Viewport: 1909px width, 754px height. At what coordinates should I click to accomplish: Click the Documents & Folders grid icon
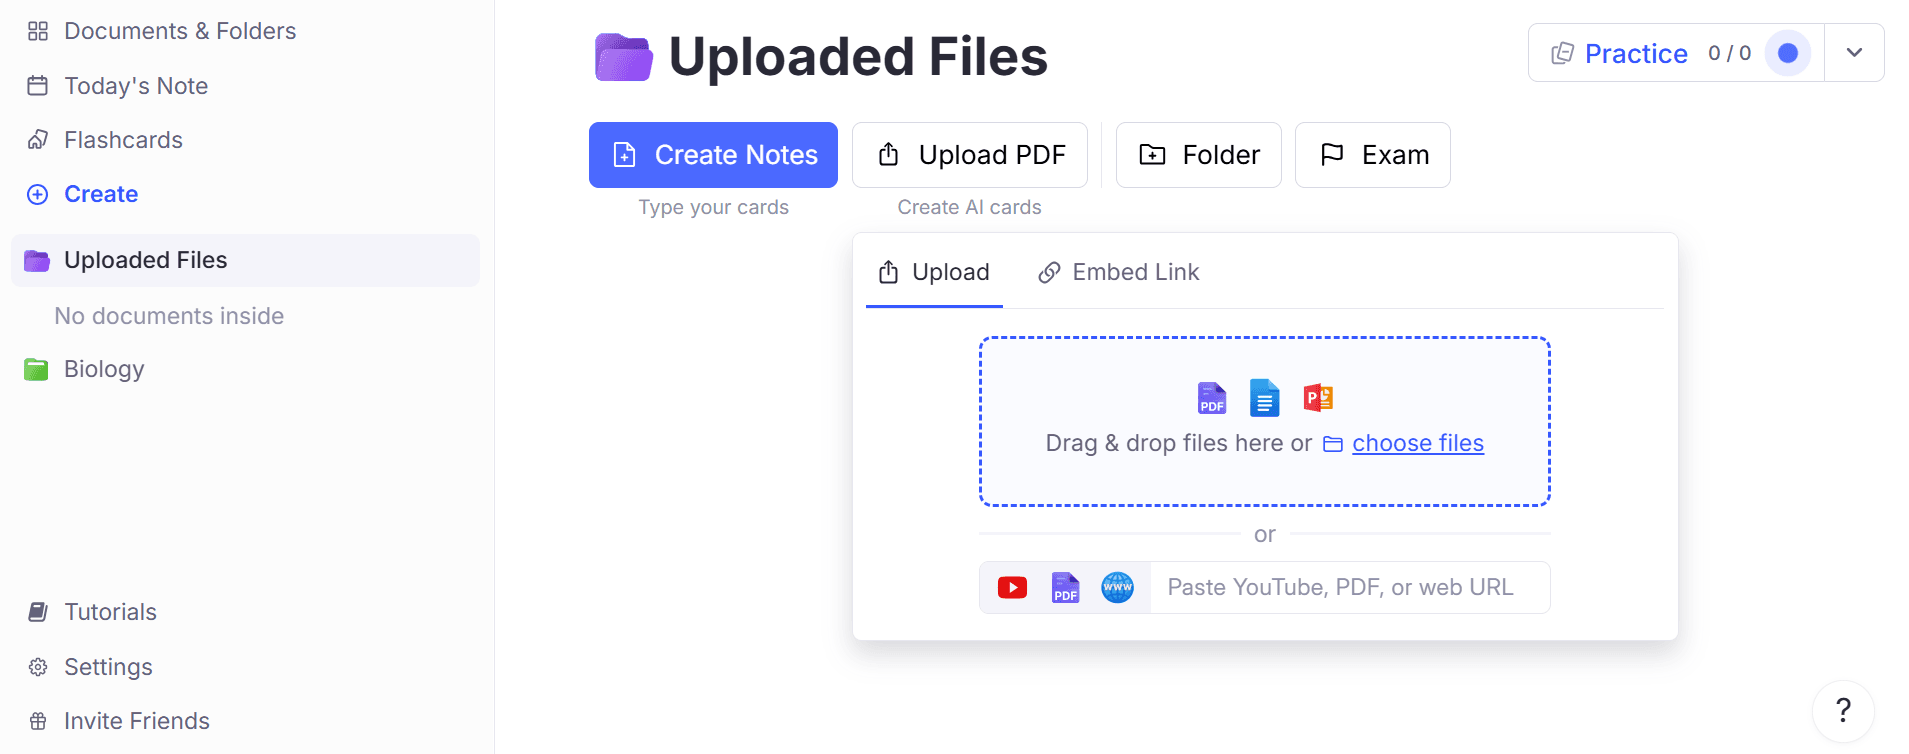[x=38, y=31]
